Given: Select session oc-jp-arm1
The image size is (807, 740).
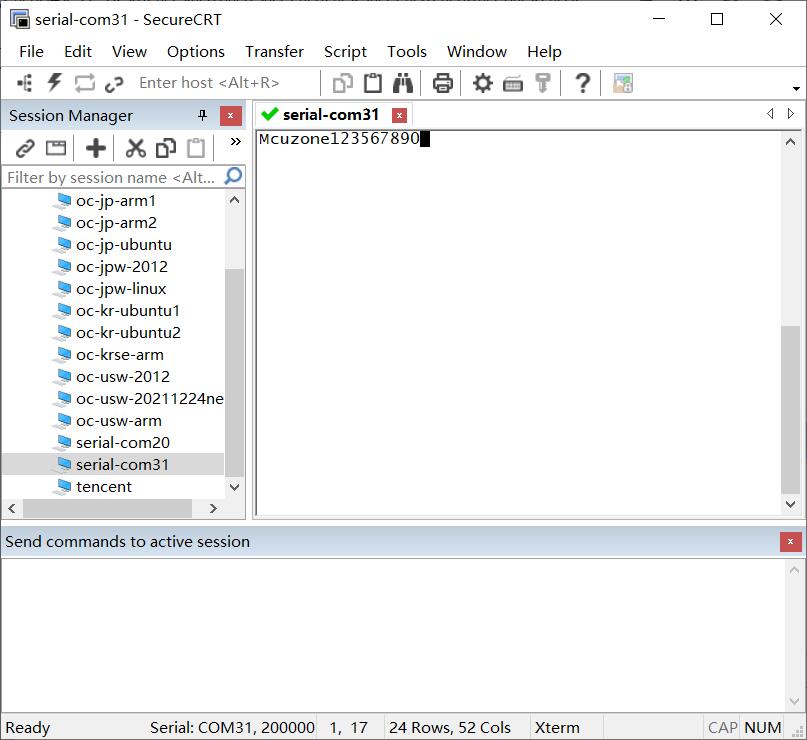Looking at the screenshot, I should [116, 201].
